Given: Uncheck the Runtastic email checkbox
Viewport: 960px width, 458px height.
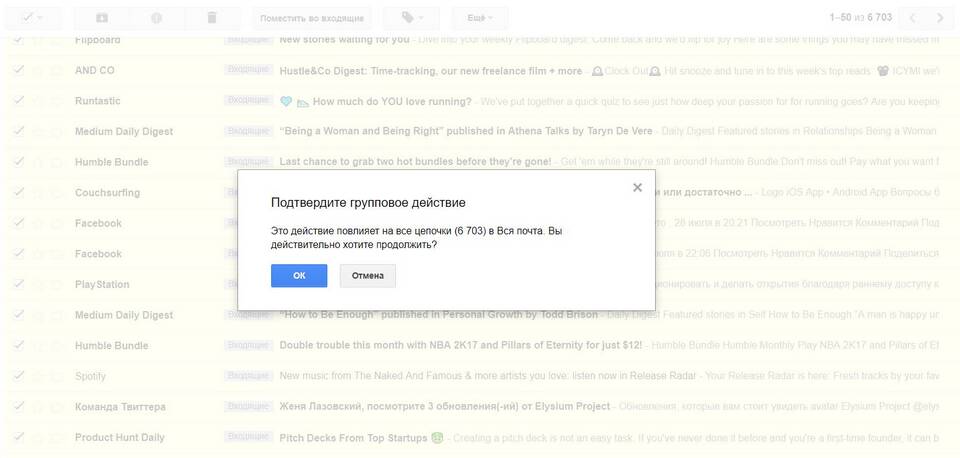Looking at the screenshot, I should coord(19,100).
